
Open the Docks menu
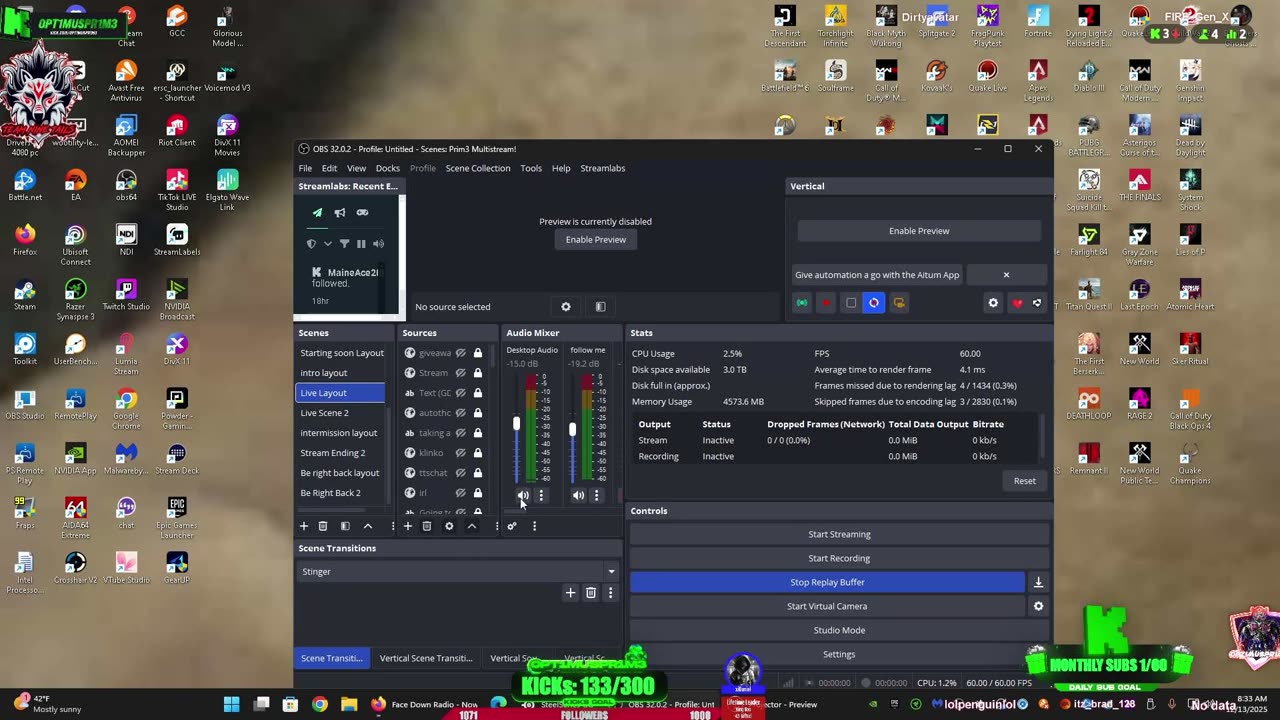(x=388, y=168)
